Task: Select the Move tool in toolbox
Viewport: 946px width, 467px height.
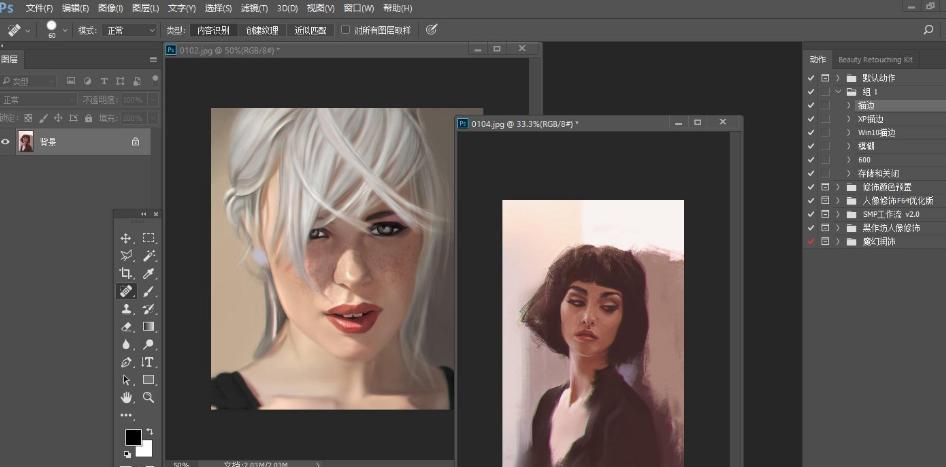Action: click(x=126, y=238)
